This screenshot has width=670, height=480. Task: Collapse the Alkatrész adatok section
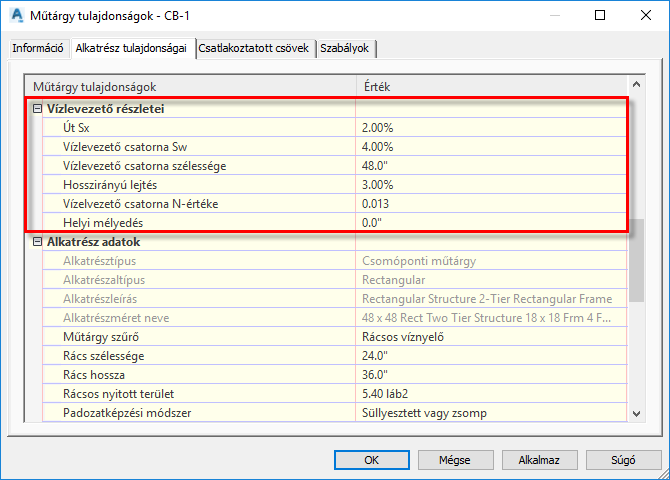[x=37, y=242]
